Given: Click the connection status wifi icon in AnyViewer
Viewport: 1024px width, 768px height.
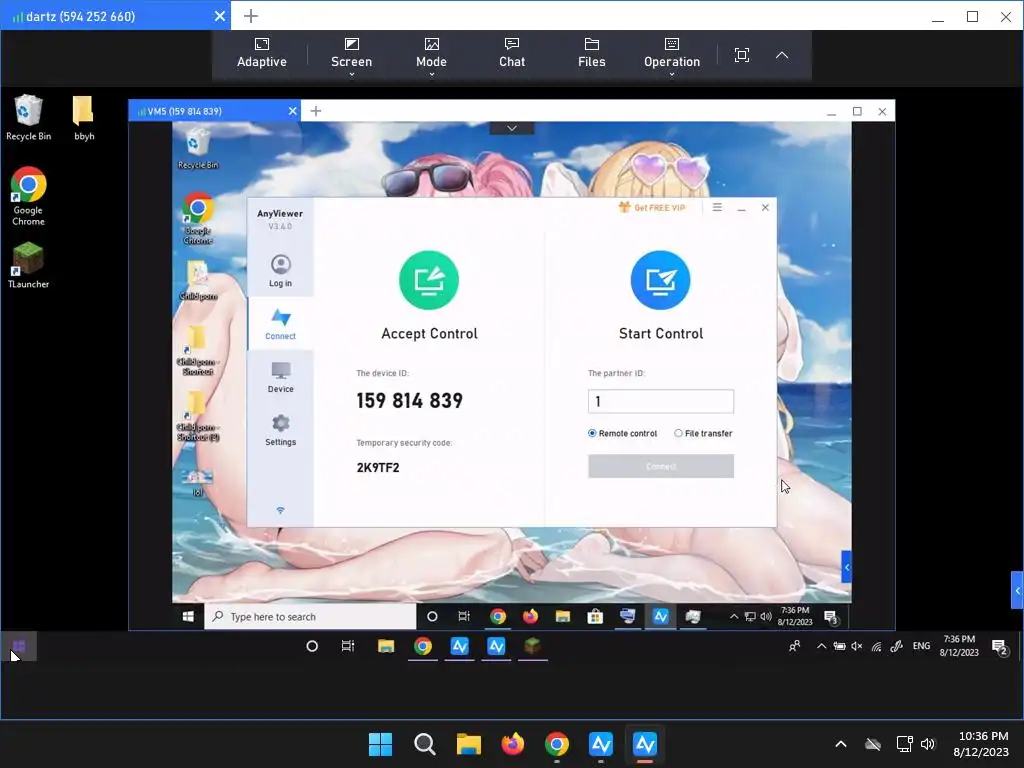Looking at the screenshot, I should click(x=280, y=510).
